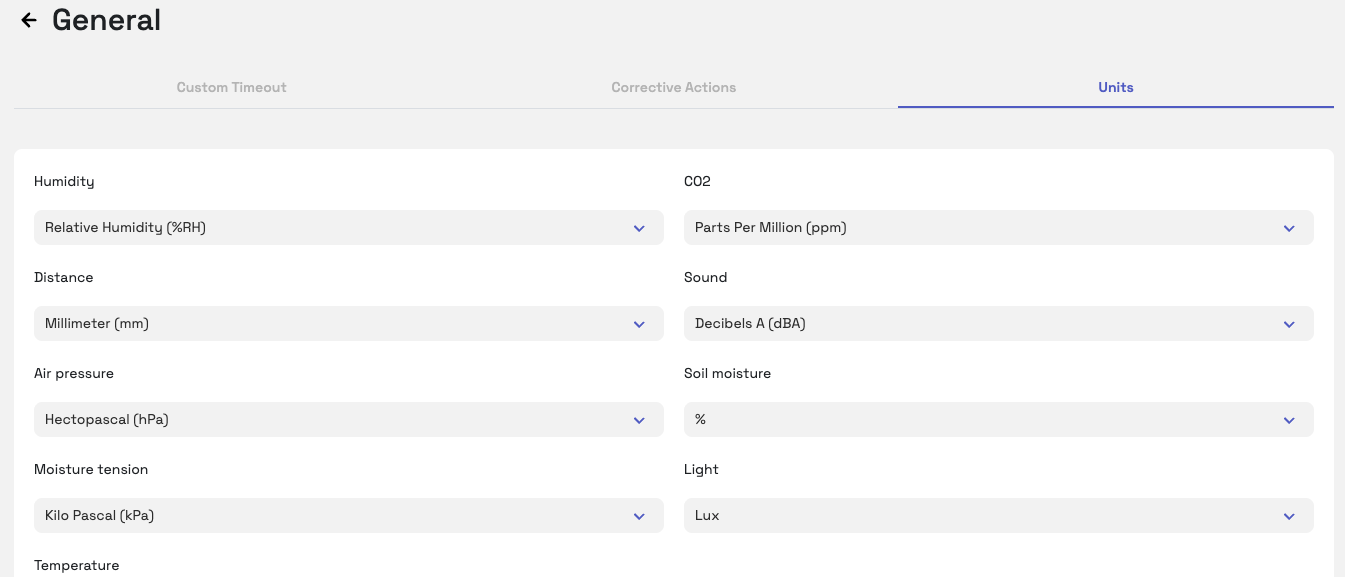Click the chevron in the Lux field
Screen dimensions: 1345x577
tap(1289, 517)
